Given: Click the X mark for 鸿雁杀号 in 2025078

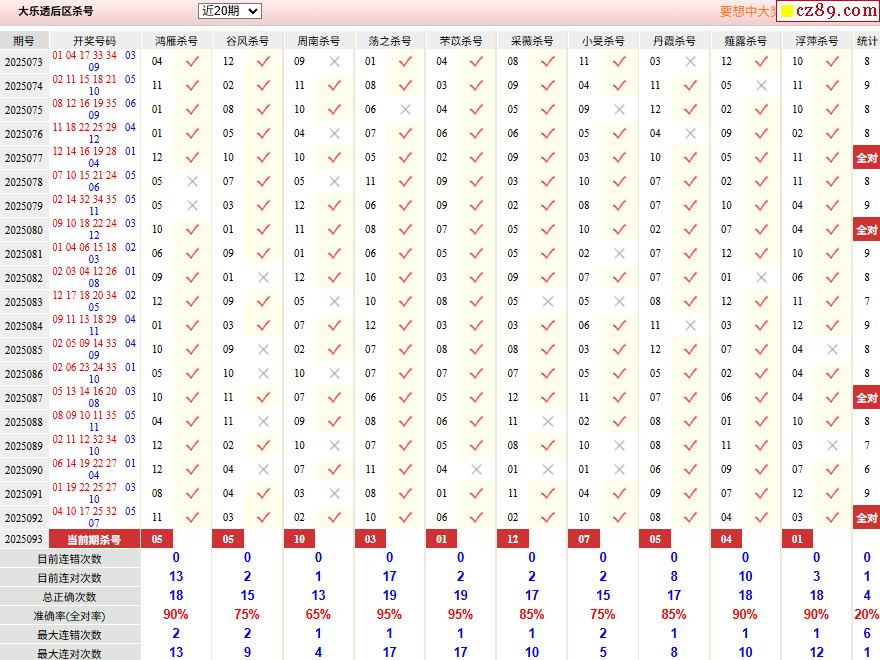Looking at the screenshot, I should click(x=192, y=182).
